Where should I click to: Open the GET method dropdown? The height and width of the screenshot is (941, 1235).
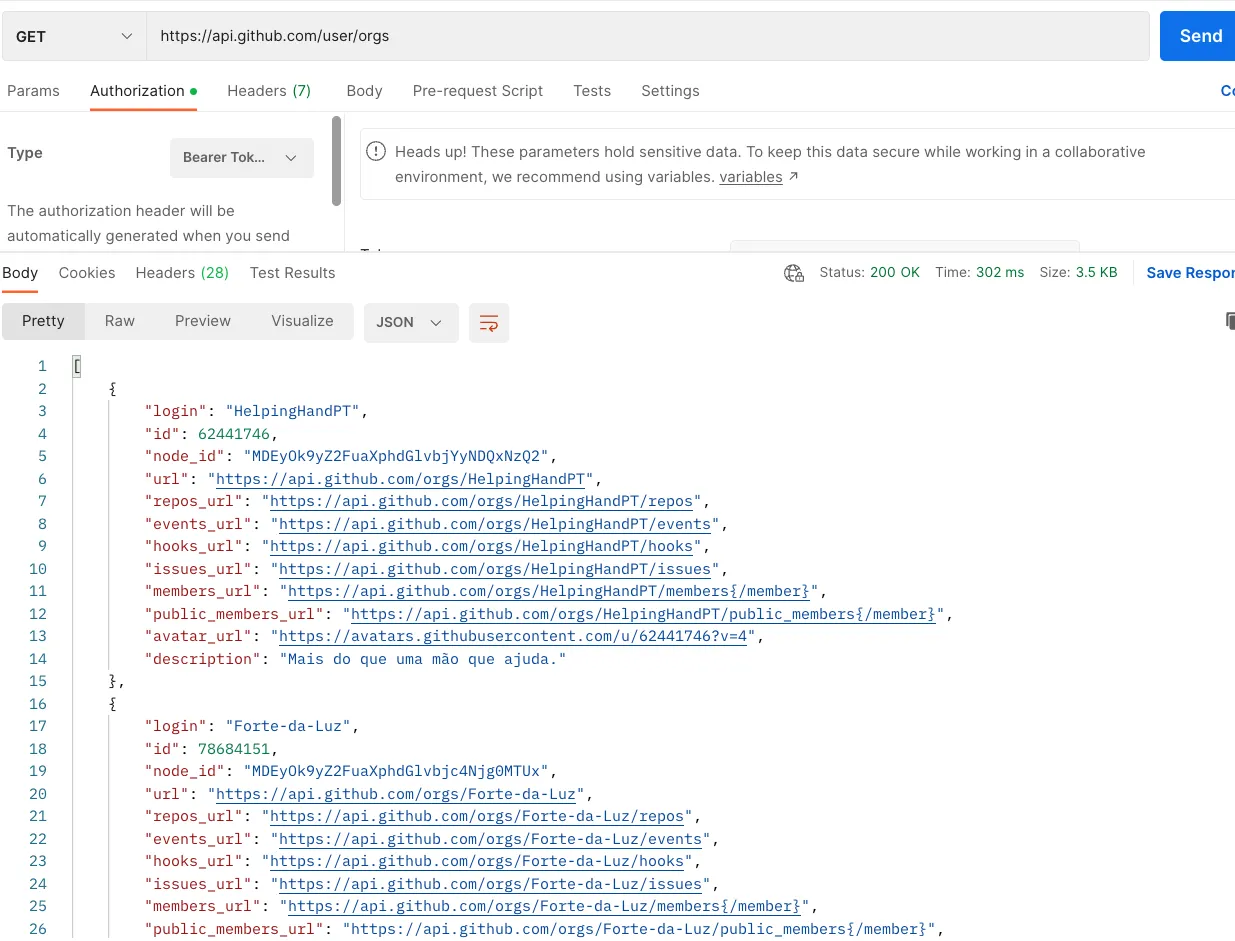pos(74,36)
